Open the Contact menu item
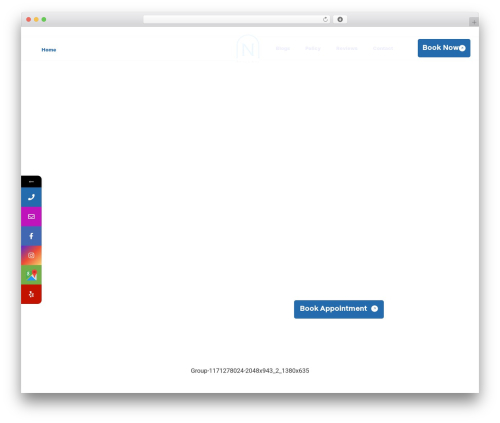 tap(383, 48)
